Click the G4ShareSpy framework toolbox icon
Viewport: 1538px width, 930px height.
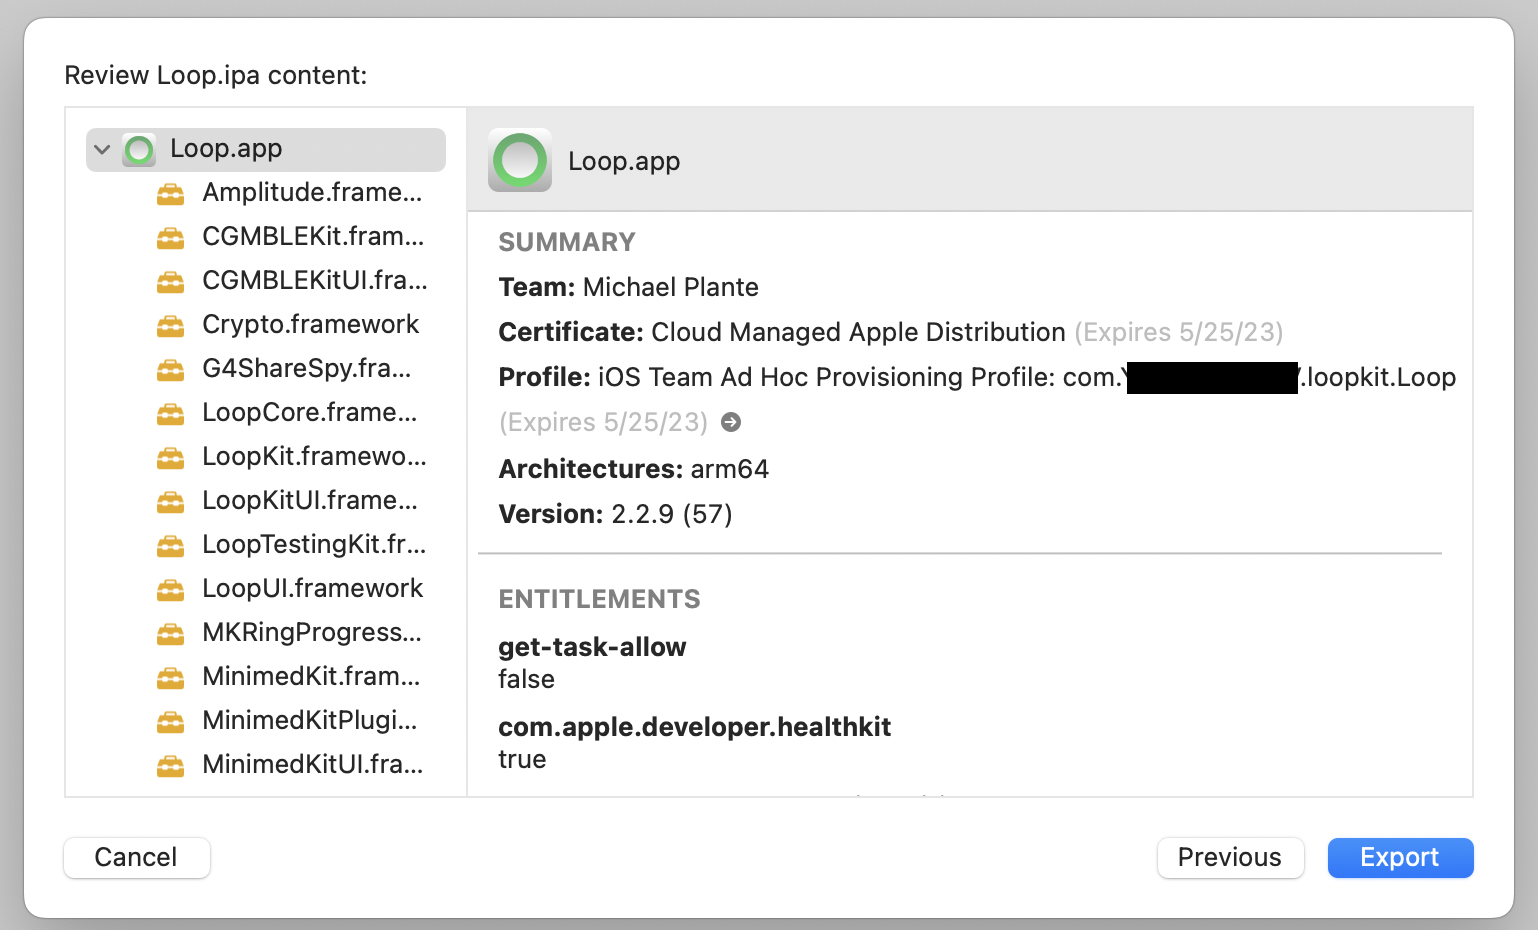click(x=171, y=369)
